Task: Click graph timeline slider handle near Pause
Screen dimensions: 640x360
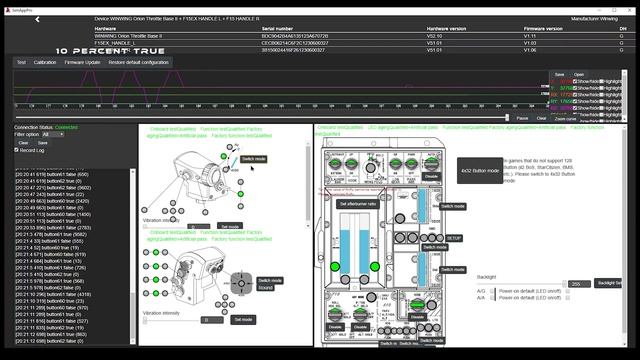Action: click(x=507, y=118)
